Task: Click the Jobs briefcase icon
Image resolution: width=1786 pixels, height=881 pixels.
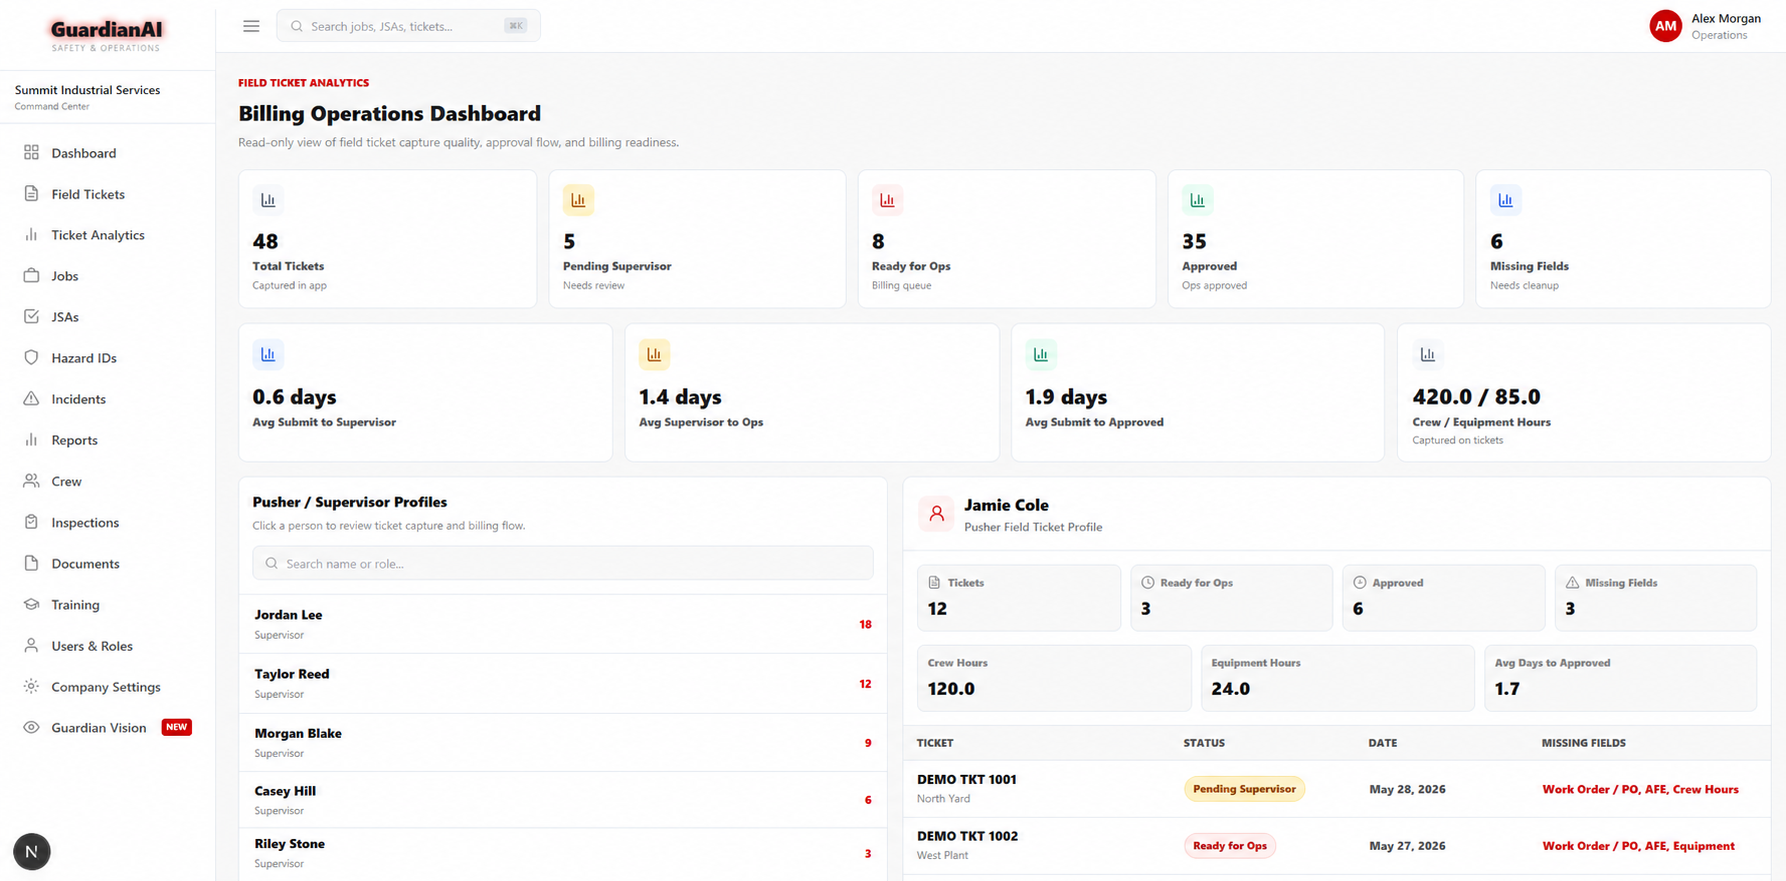Action: click(x=31, y=275)
